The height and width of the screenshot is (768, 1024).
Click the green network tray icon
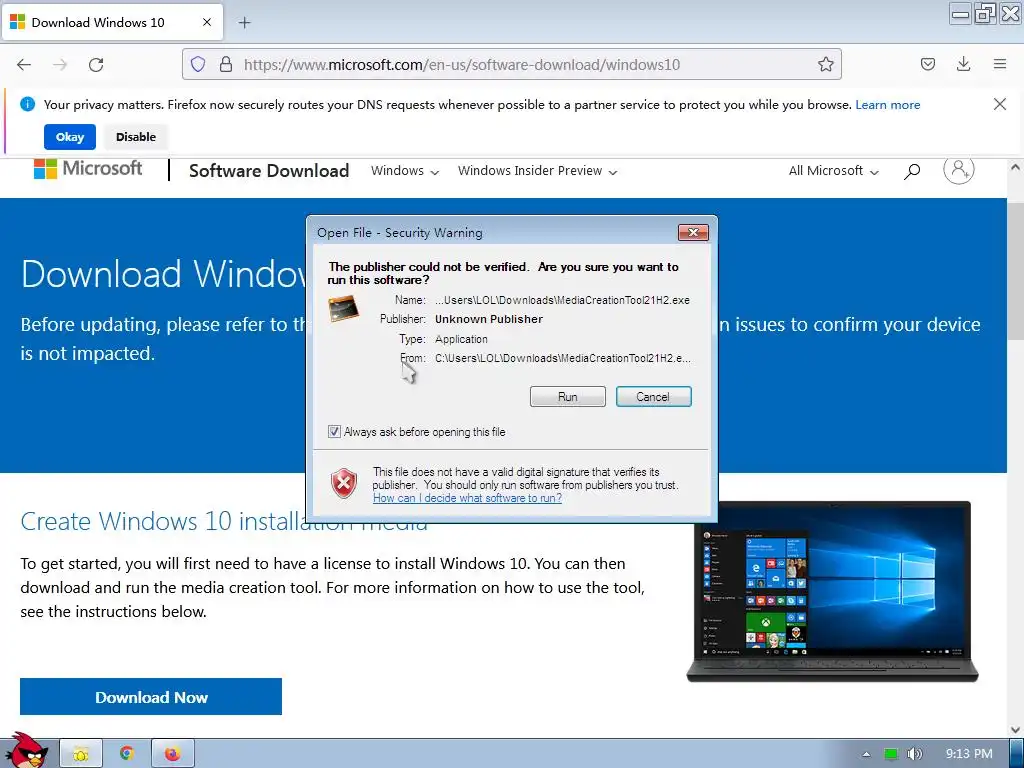click(891, 754)
